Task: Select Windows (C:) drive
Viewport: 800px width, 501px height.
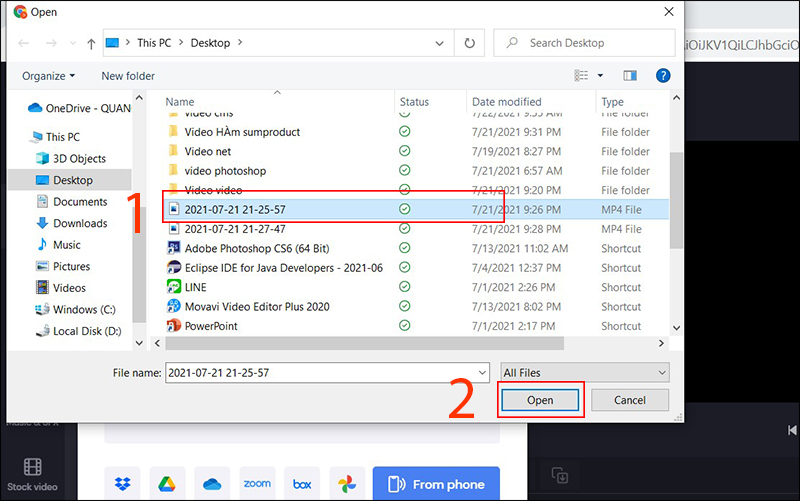Action: [x=76, y=309]
